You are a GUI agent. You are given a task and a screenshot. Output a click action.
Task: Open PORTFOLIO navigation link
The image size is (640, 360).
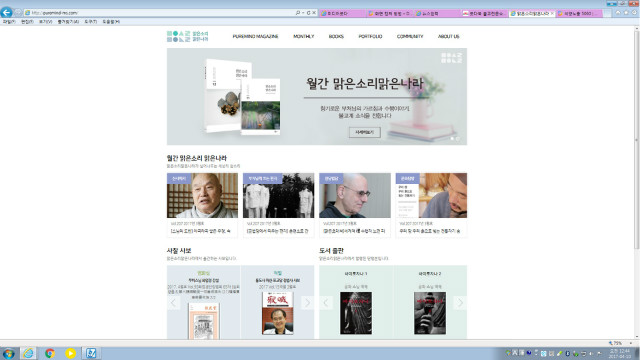371,36
